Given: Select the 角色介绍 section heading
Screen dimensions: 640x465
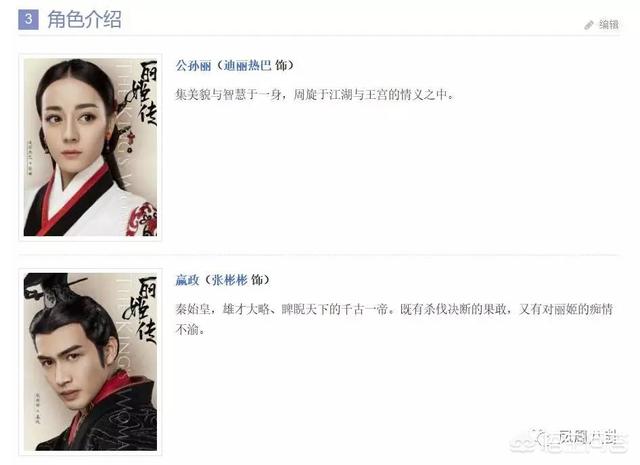Looking at the screenshot, I should click(84, 19).
